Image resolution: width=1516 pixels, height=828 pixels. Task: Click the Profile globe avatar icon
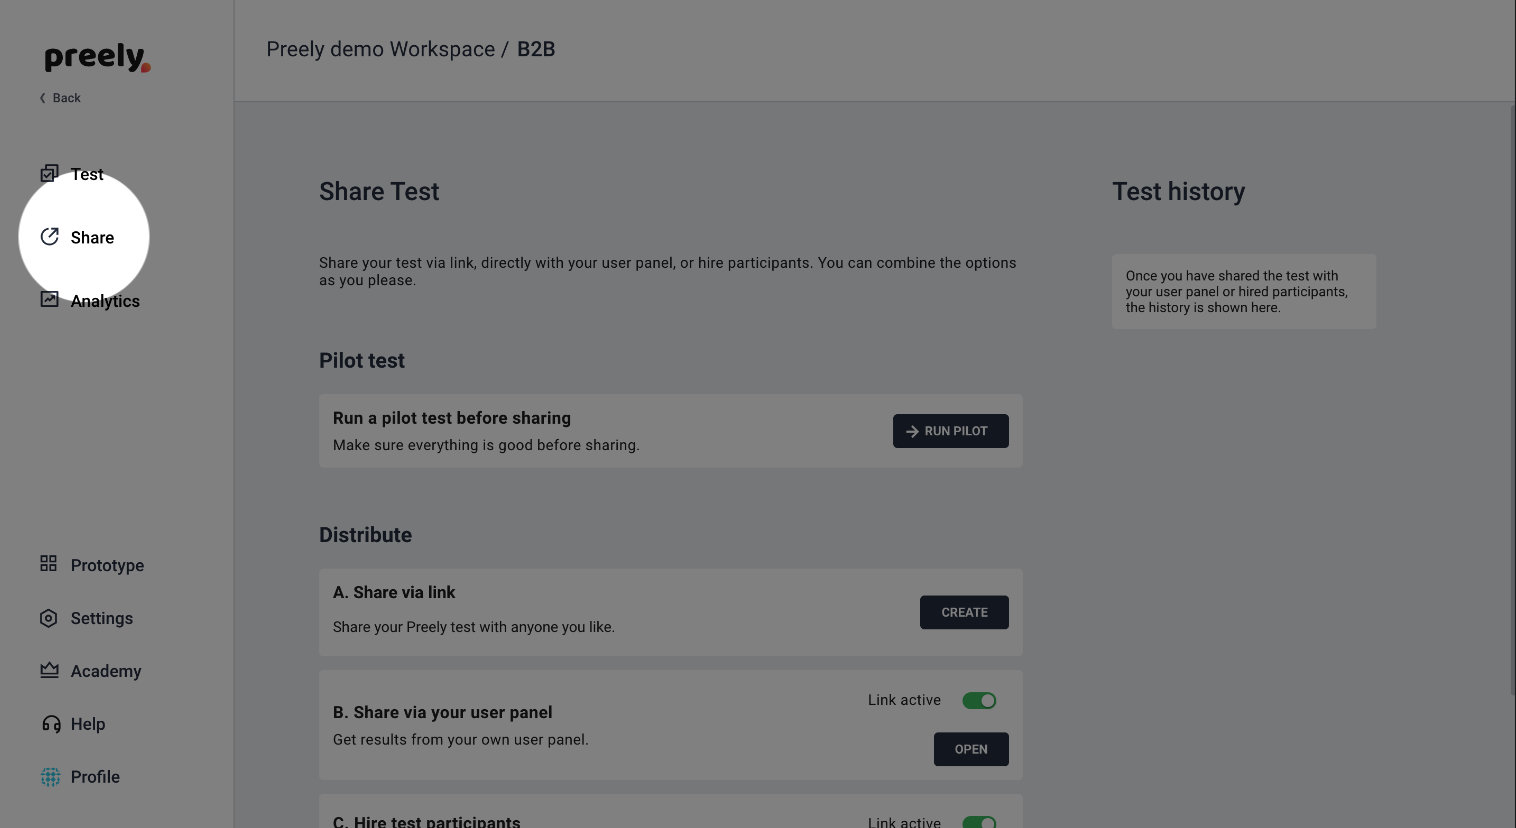(x=50, y=777)
